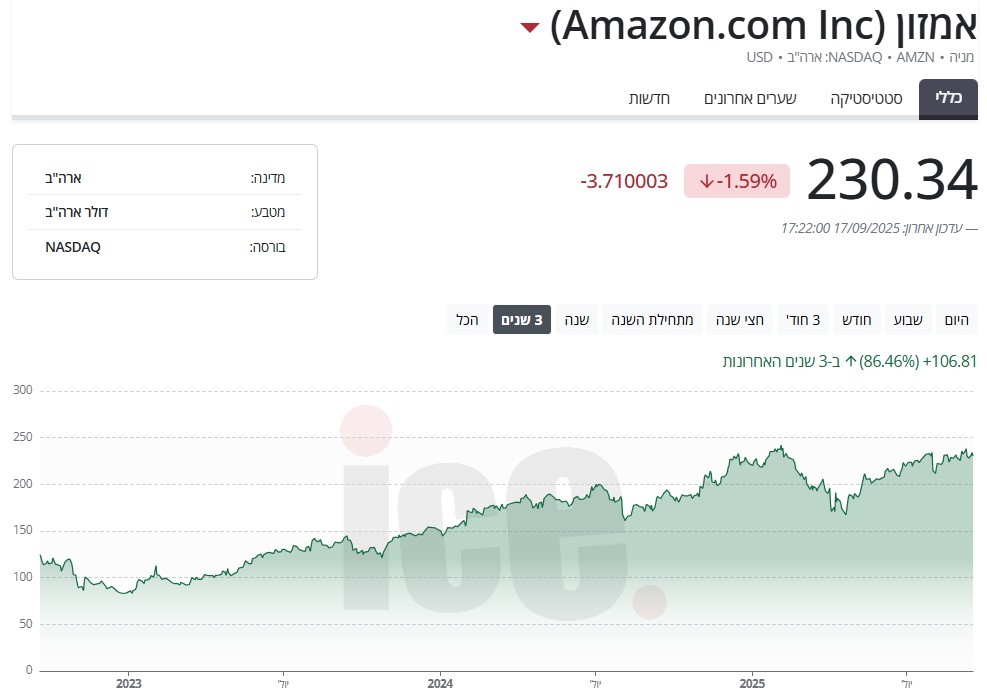This screenshot has height=696, width=987.
Task: Choose the 3 חוד' time range
Action: click(x=802, y=320)
